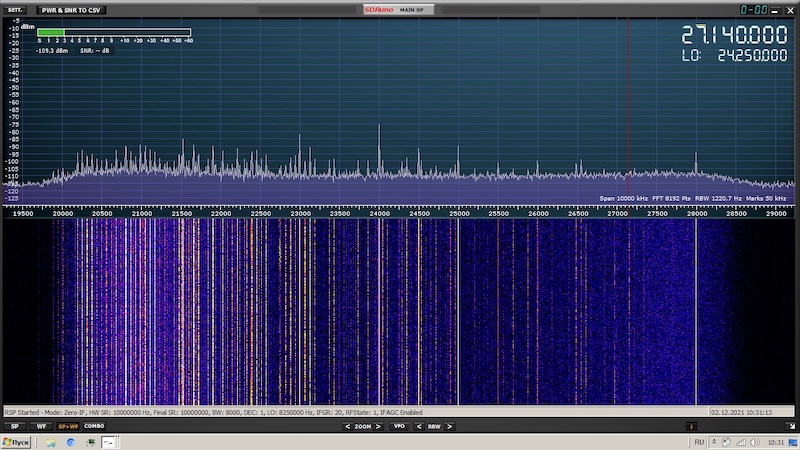Click the info indicator in bottom bar
Viewport: 800px width, 450px height.
click(691, 426)
